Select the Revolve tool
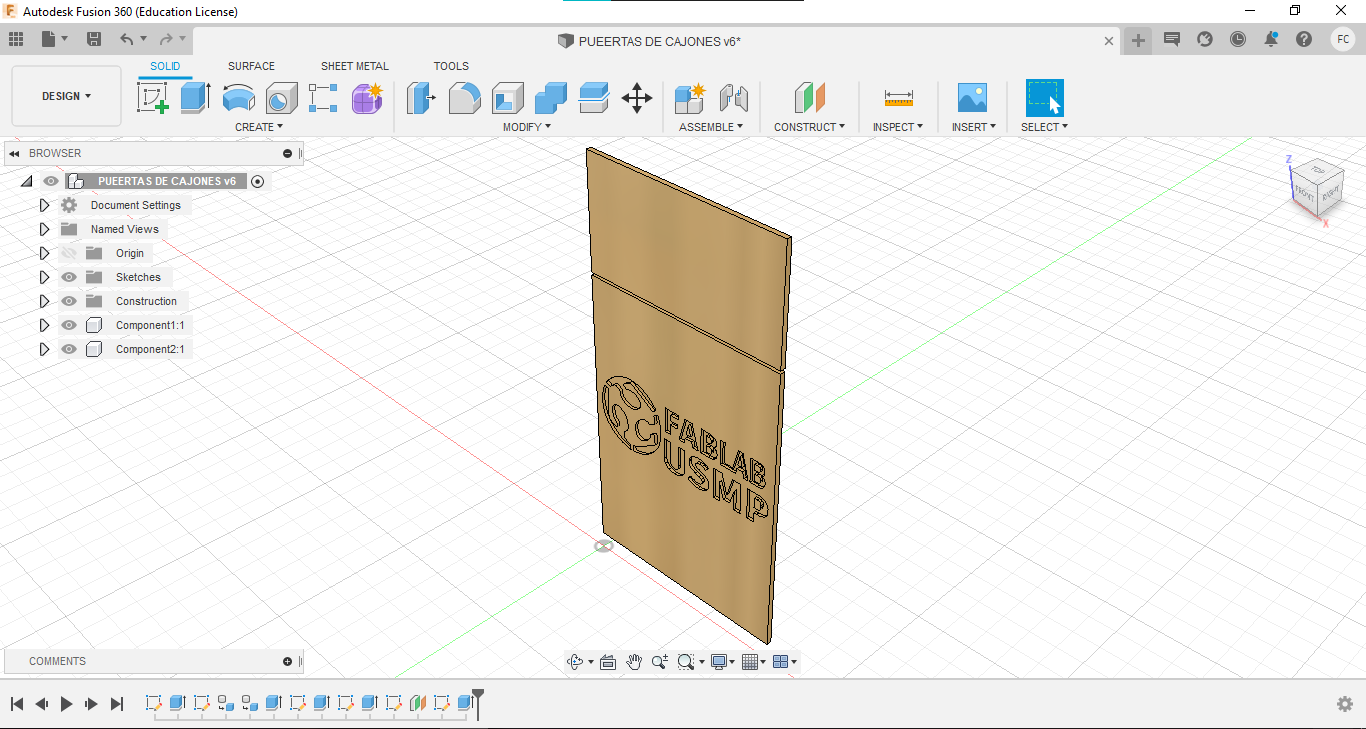 [x=238, y=98]
